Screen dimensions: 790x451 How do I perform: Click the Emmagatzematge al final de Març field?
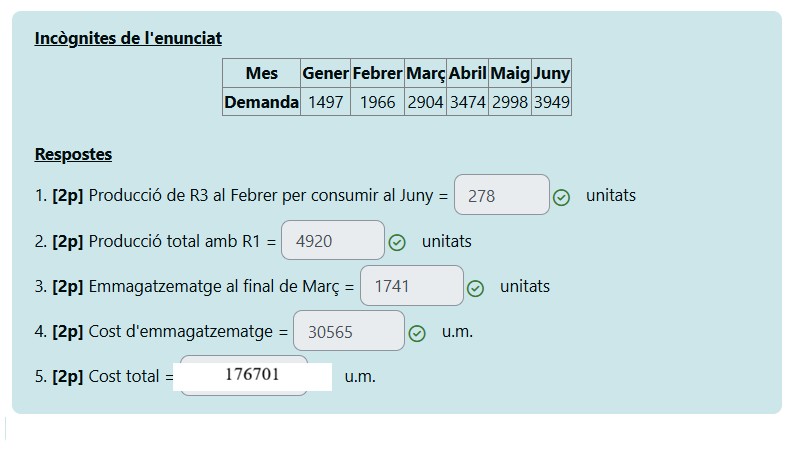coord(411,286)
